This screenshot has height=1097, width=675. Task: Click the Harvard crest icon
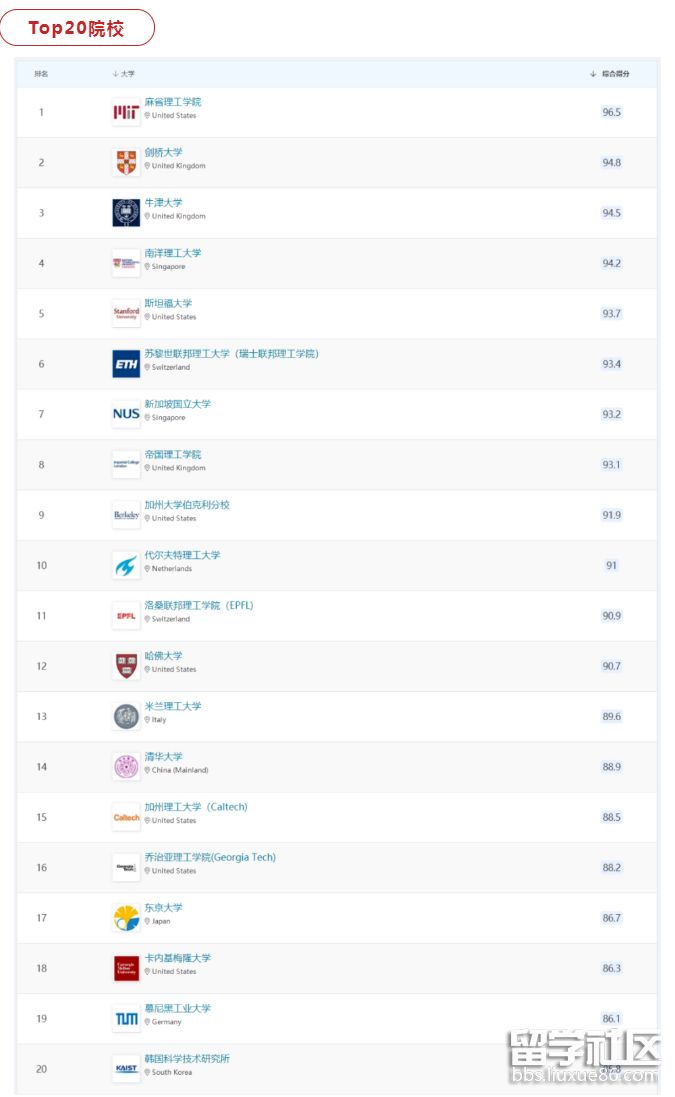(x=126, y=666)
